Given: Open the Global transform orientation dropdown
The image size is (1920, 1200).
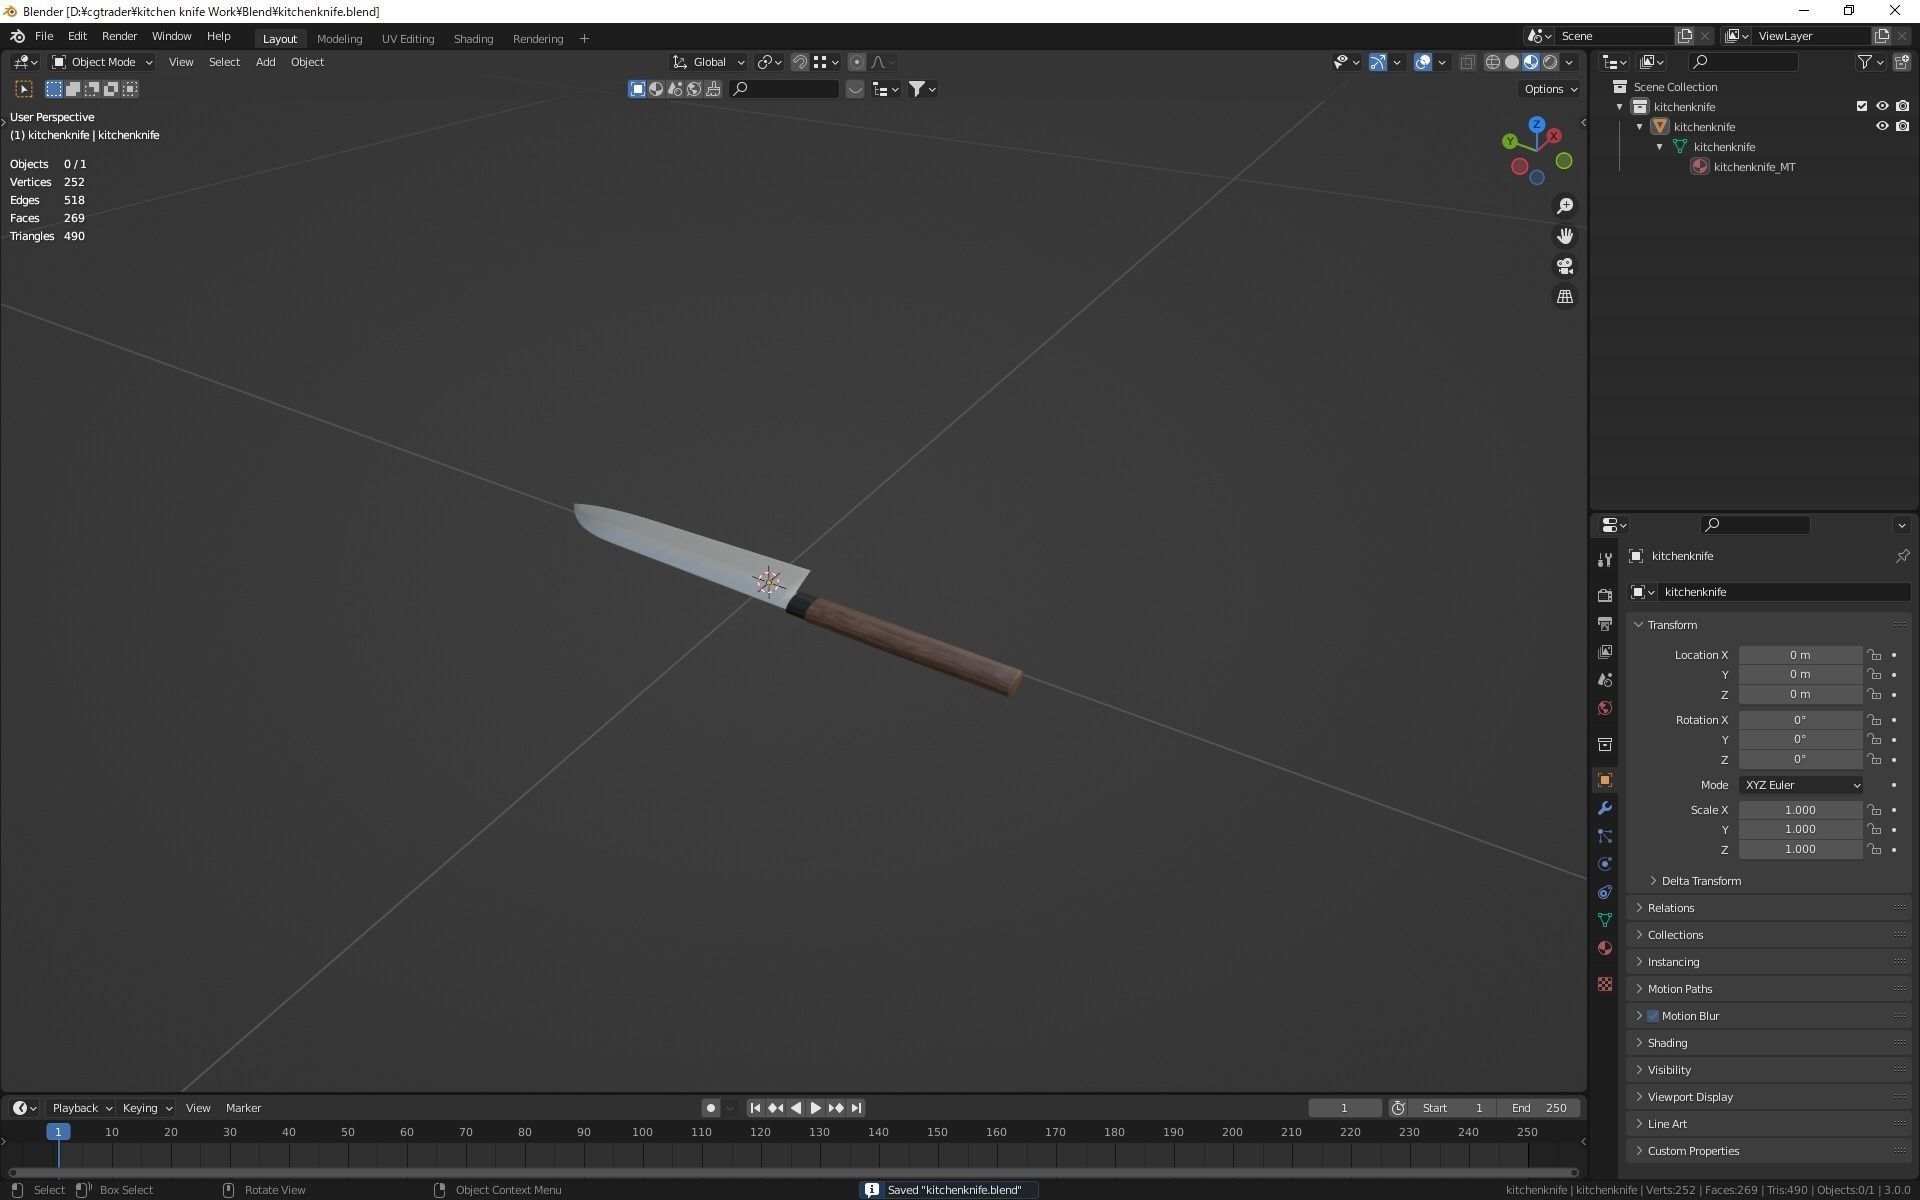Looking at the screenshot, I should click(708, 62).
